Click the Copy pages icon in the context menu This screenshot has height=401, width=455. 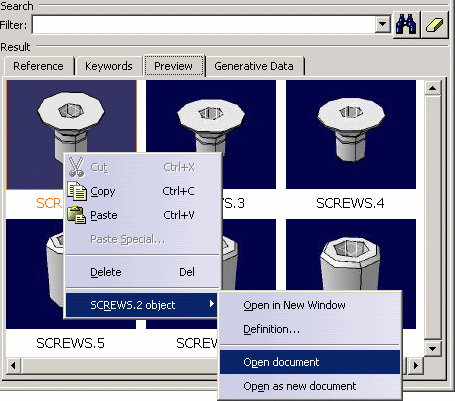click(77, 191)
